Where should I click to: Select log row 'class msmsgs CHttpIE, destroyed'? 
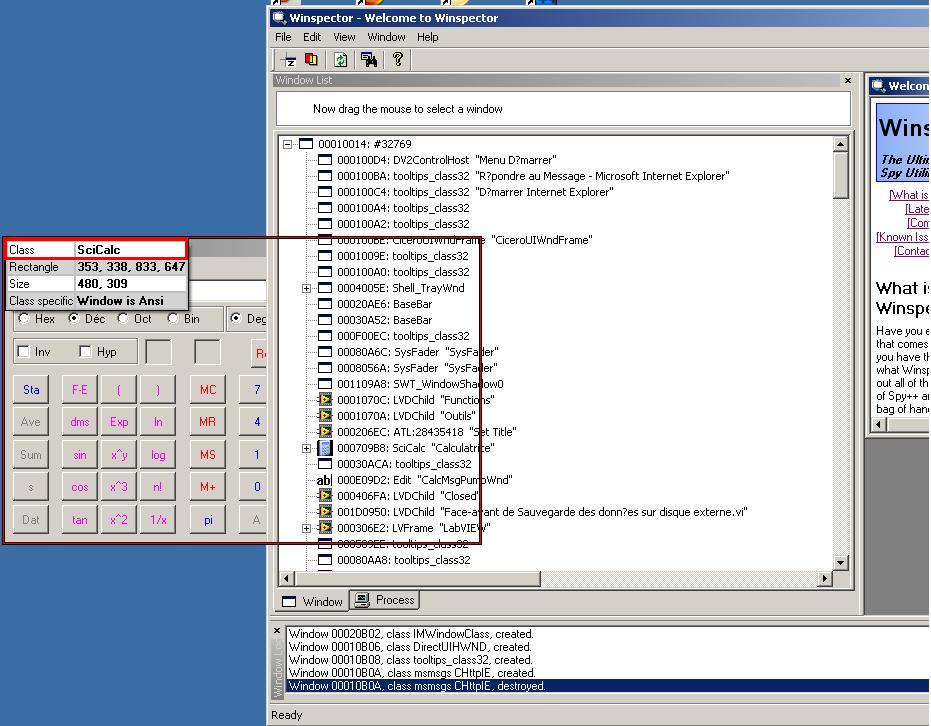(x=608, y=686)
